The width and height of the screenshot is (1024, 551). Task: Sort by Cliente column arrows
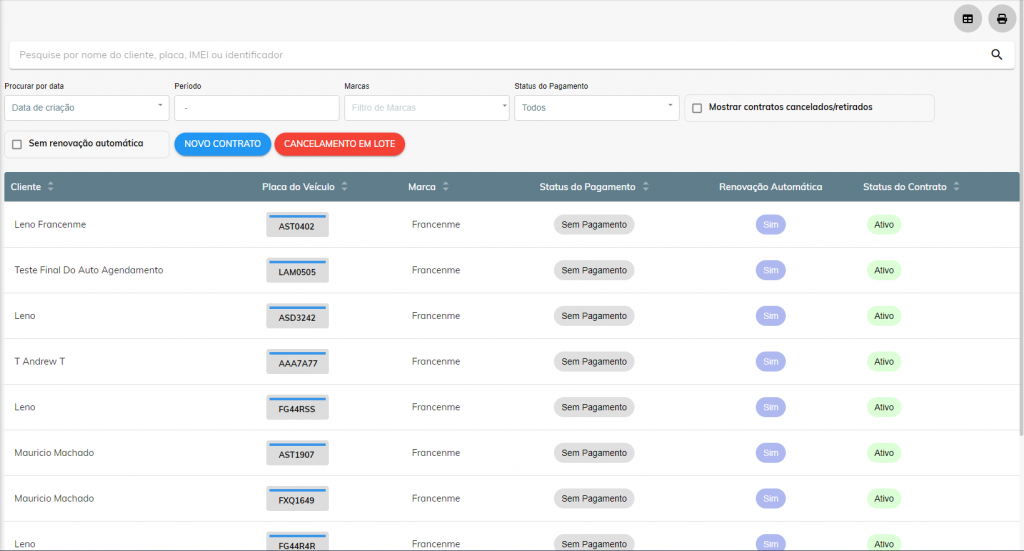click(x=50, y=187)
